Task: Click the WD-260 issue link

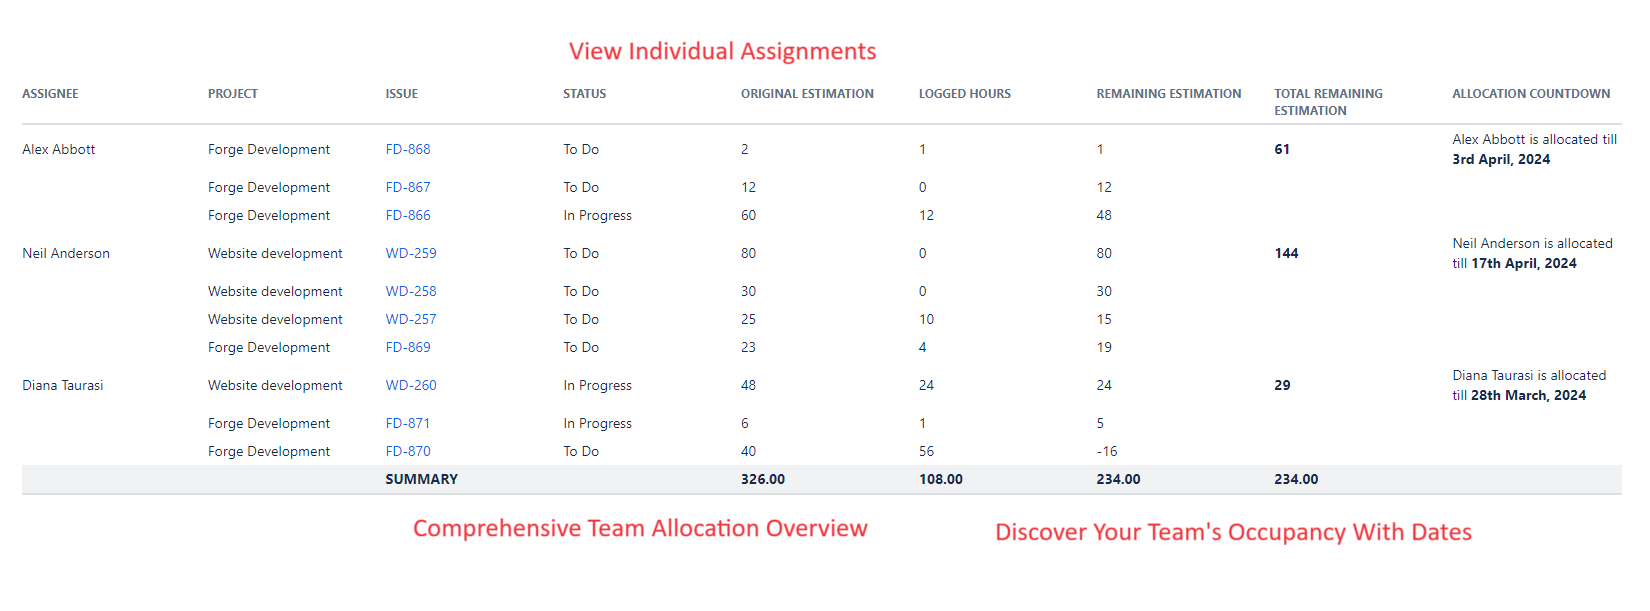Action: [x=411, y=385]
